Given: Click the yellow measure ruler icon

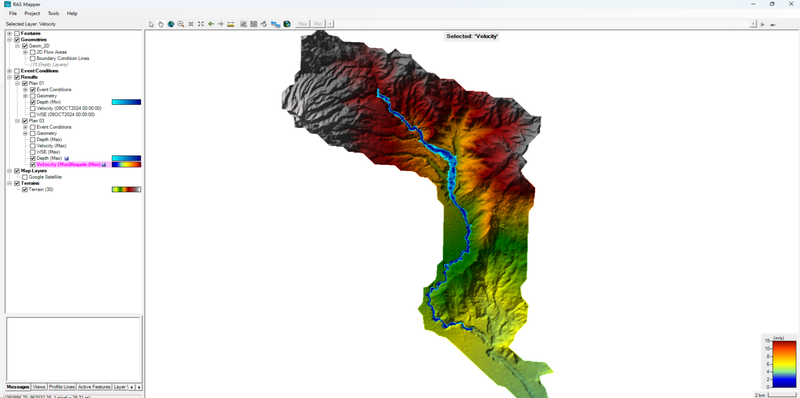Looking at the screenshot, I should click(x=231, y=24).
